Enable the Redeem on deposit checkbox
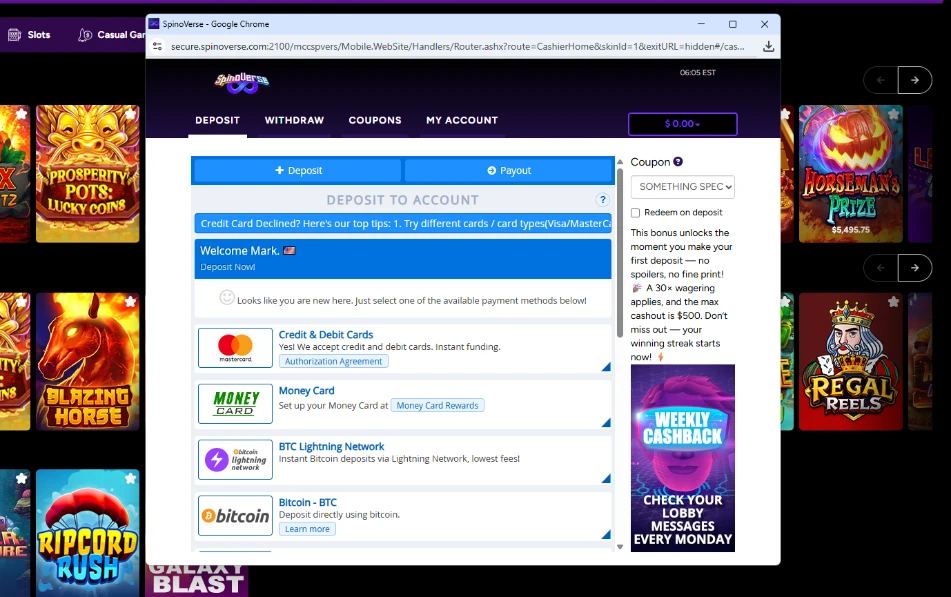The image size is (951, 597). click(636, 213)
